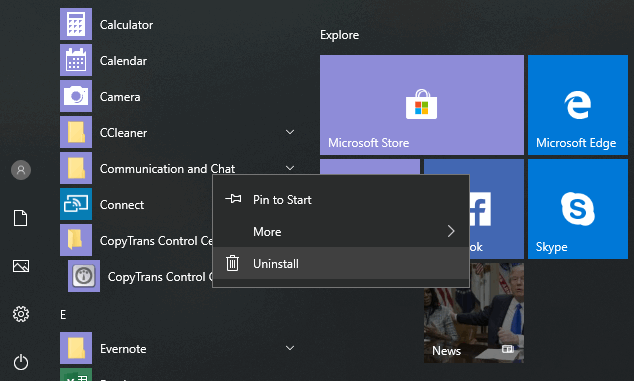Click the E letter section header

click(63, 315)
